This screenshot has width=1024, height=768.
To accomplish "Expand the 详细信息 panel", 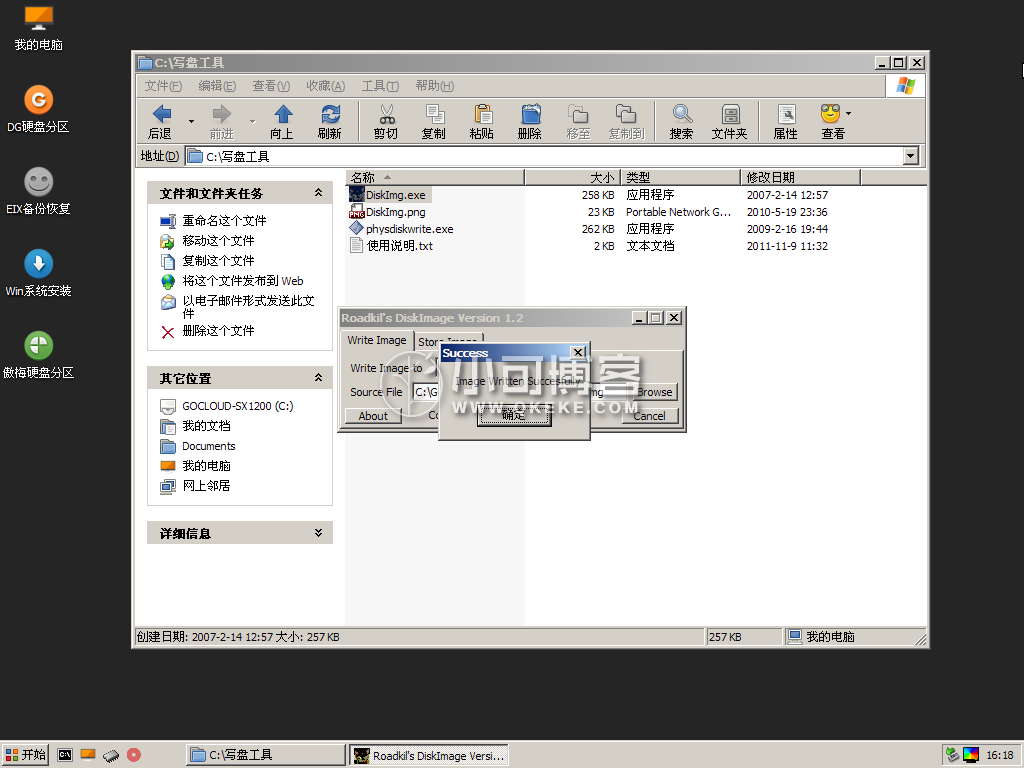I will pos(318,533).
